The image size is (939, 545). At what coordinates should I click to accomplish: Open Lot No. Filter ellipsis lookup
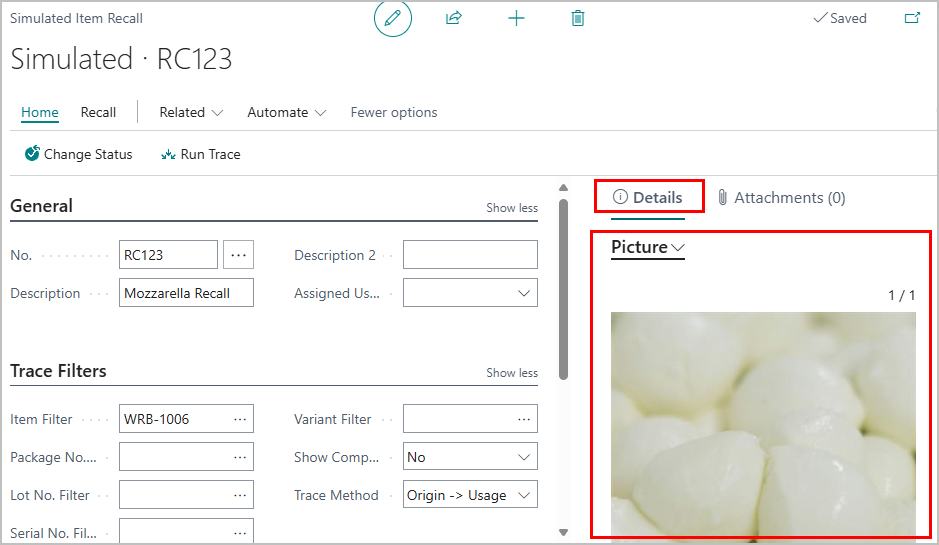[240, 495]
